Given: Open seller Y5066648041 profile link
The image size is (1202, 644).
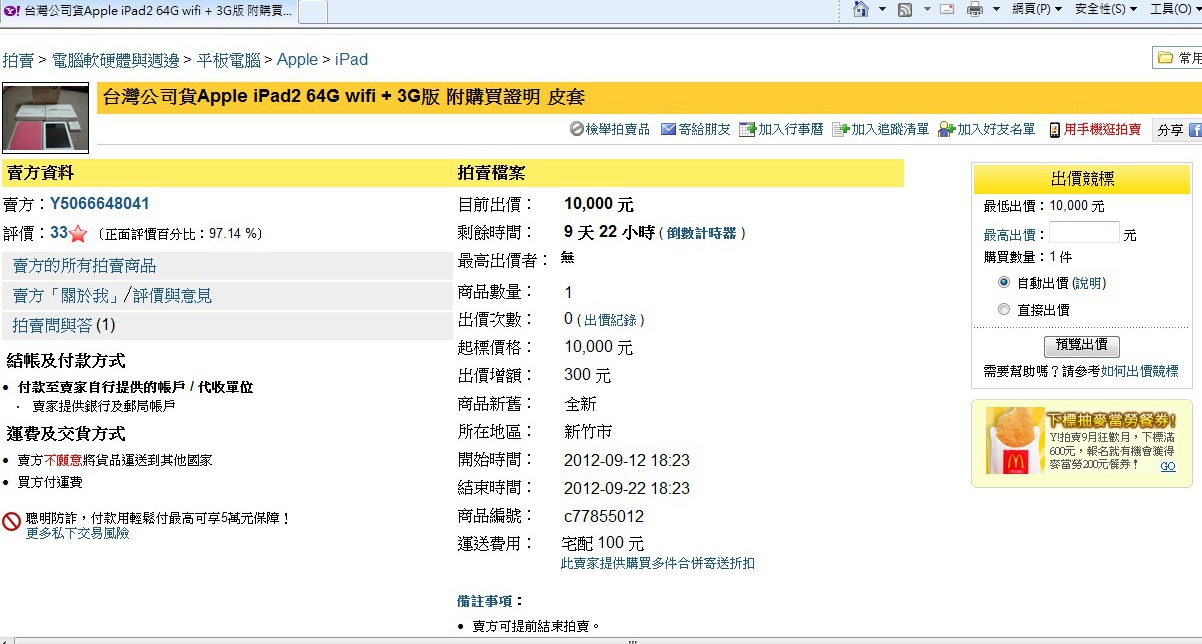Looking at the screenshot, I should point(100,204).
